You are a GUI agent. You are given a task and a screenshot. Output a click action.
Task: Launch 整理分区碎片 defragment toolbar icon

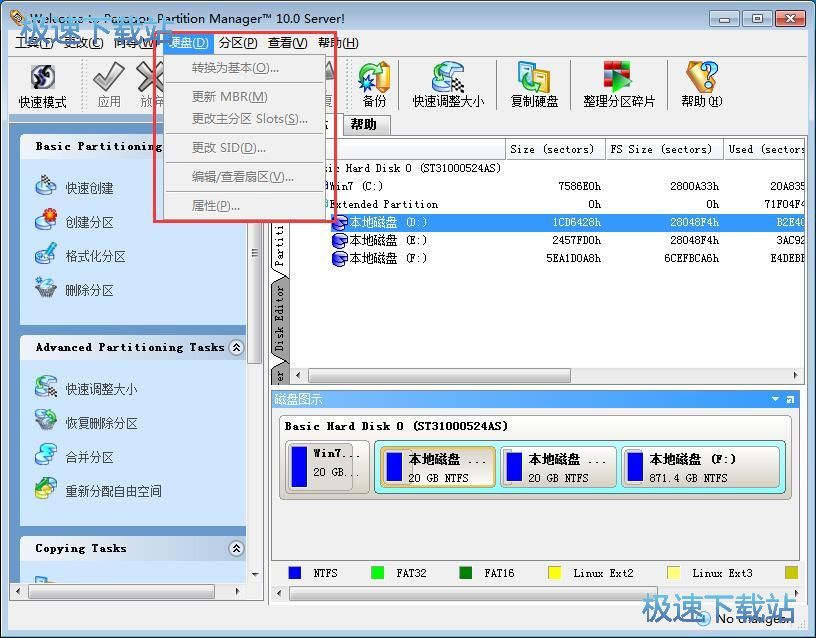[618, 76]
